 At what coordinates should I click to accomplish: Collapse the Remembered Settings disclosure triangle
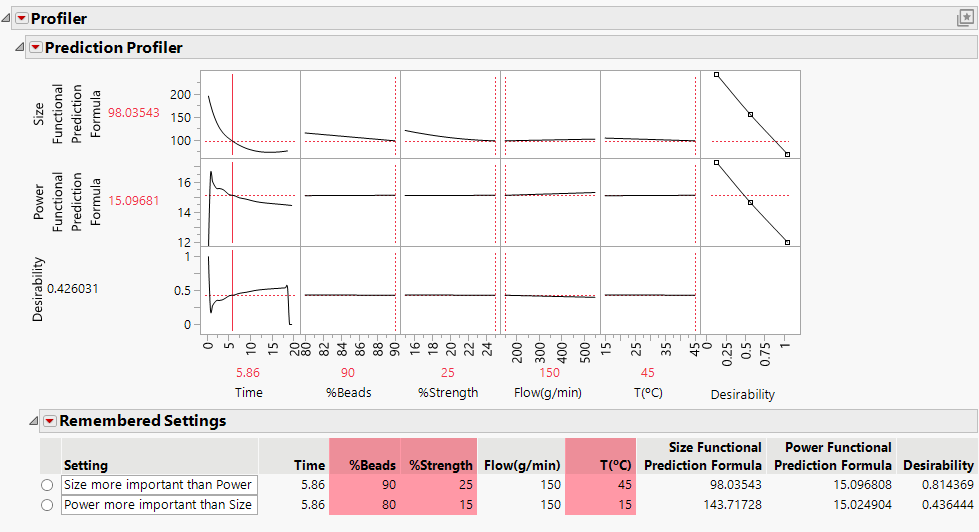pyautogui.click(x=34, y=421)
